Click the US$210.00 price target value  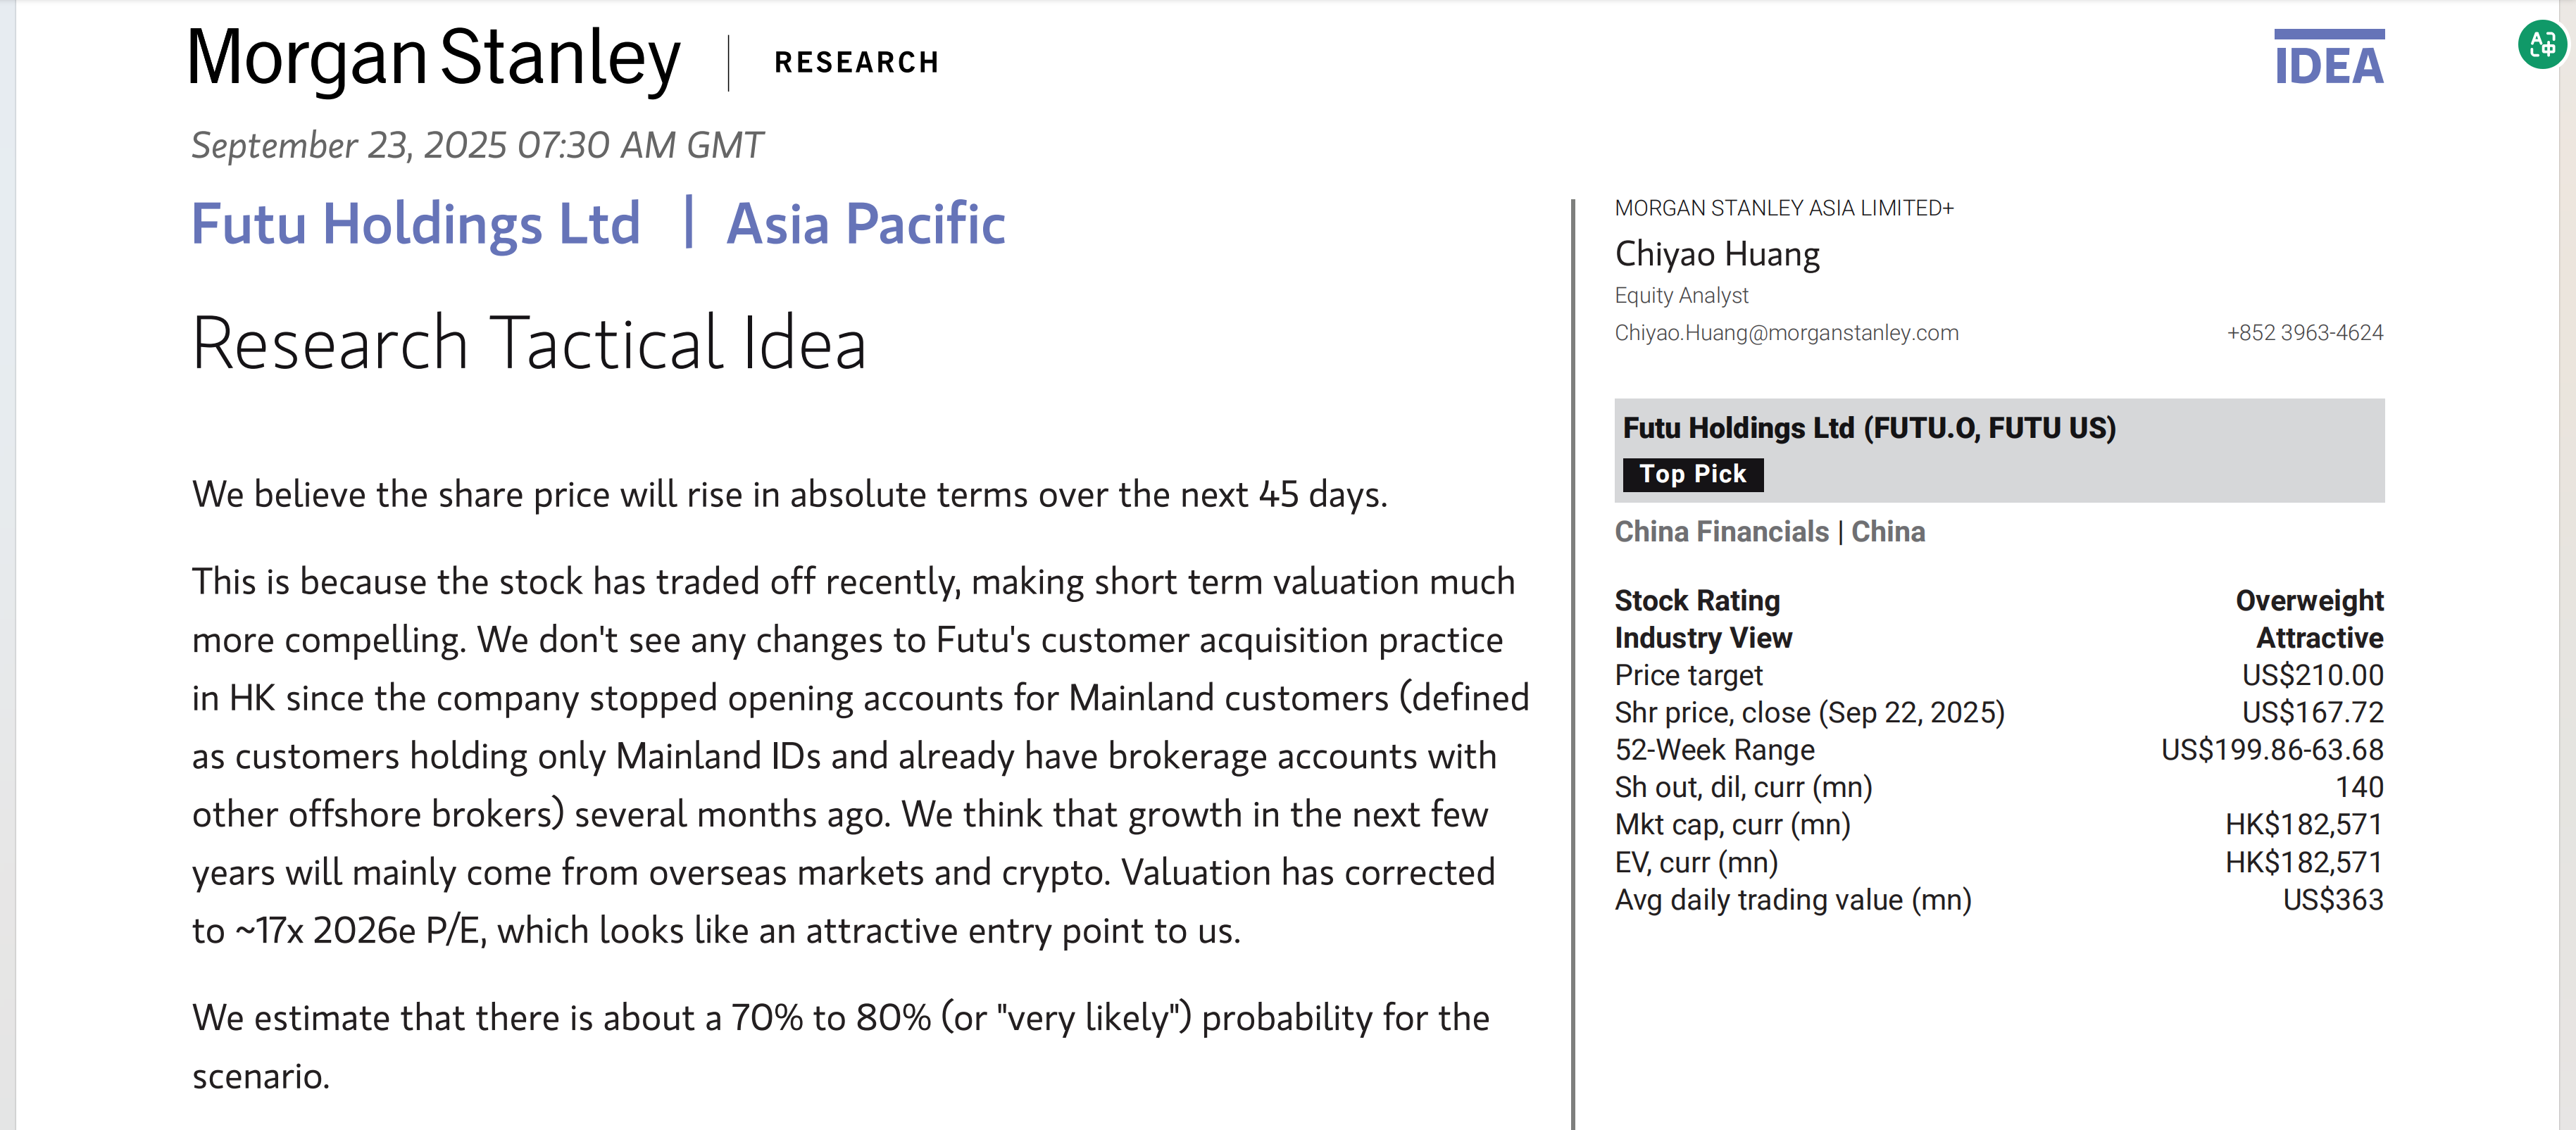click(2312, 676)
